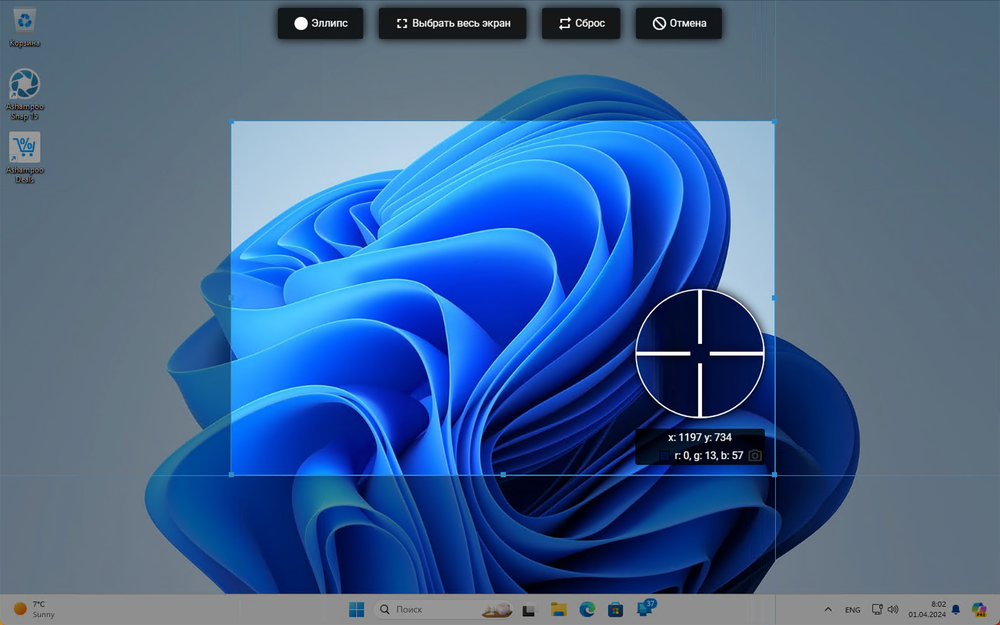Click the volume speaker icon in the tray
1000x625 pixels.
click(x=893, y=610)
